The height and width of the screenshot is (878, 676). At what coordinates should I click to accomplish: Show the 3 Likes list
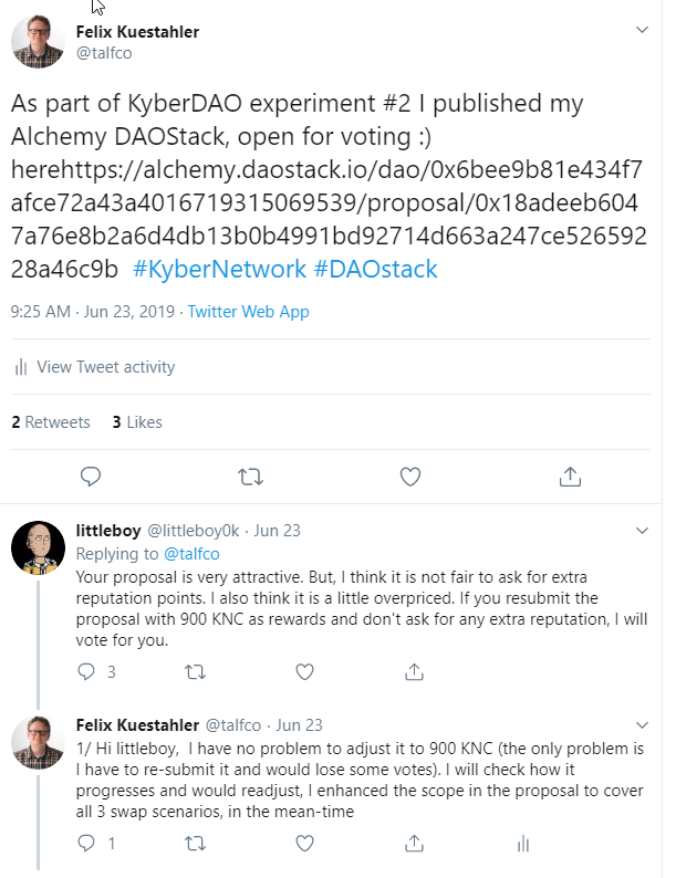tap(137, 422)
